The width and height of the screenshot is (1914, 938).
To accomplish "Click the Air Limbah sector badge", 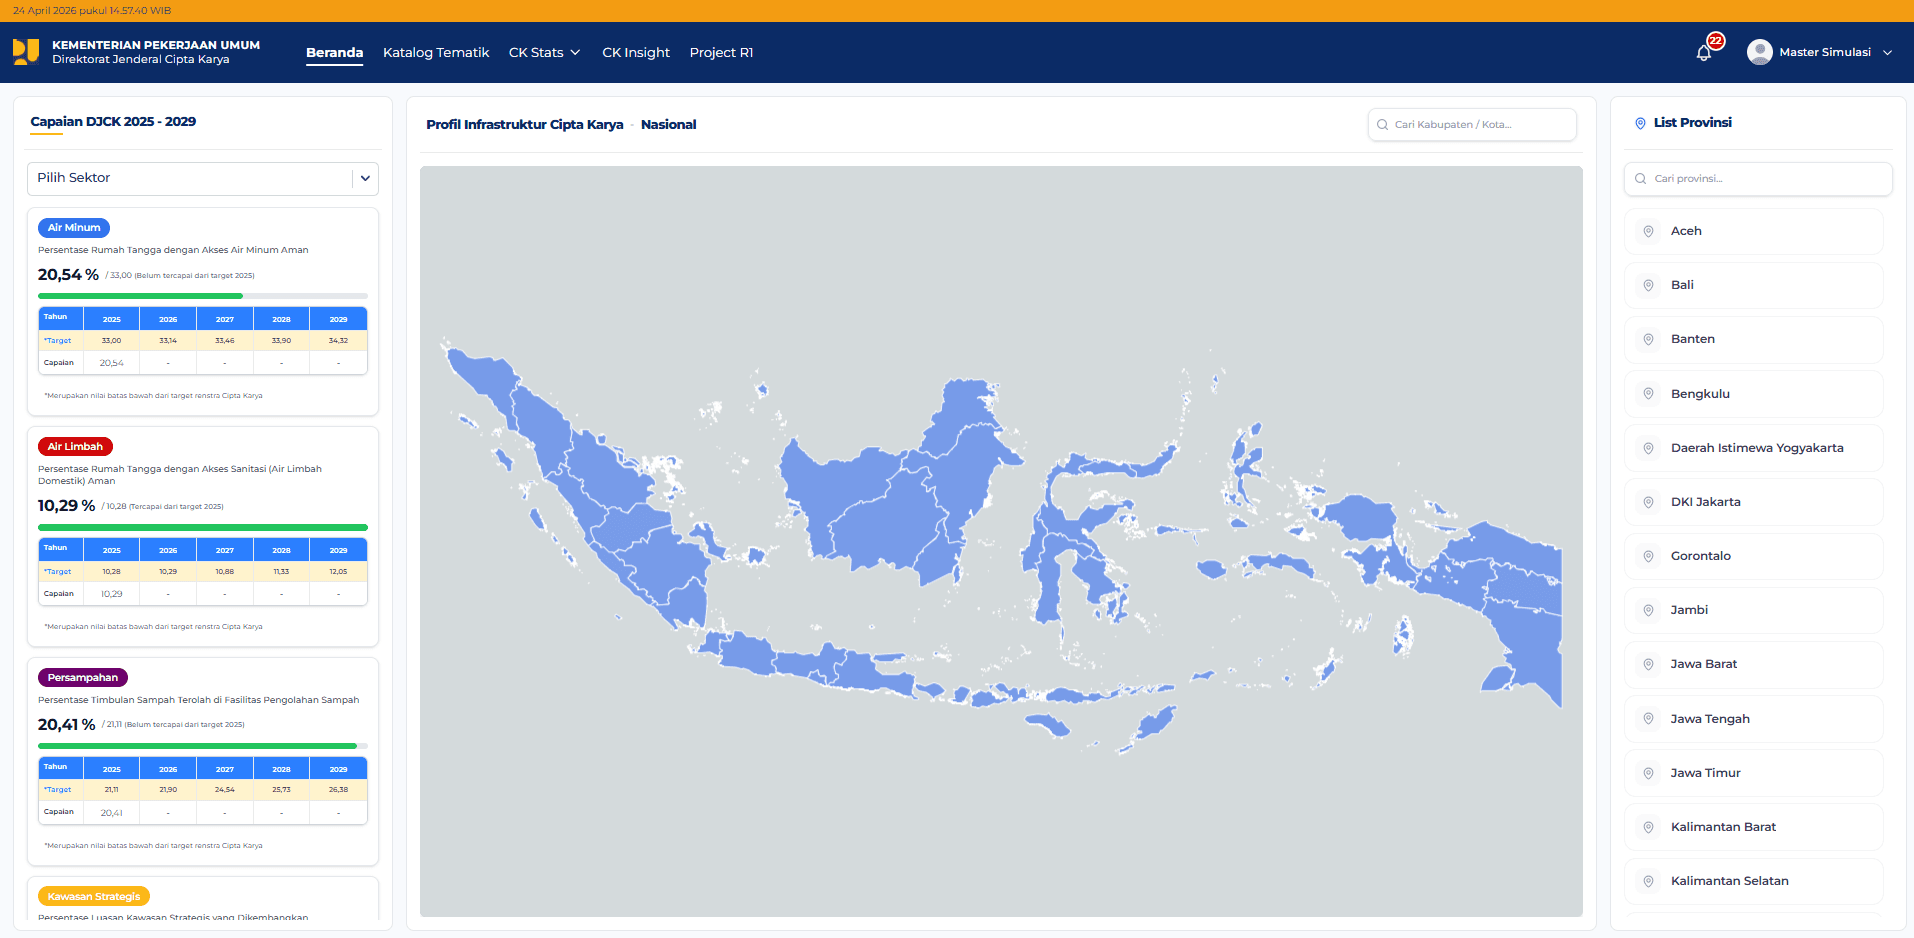I will click(x=75, y=447).
